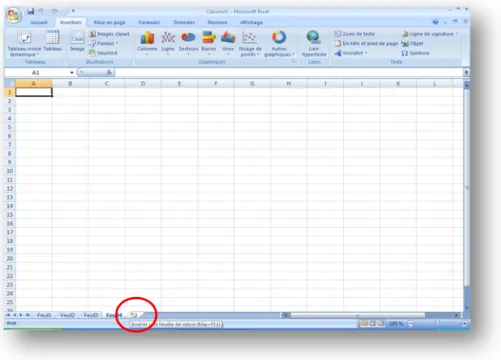Click the SmartArt button

pyautogui.click(x=103, y=53)
